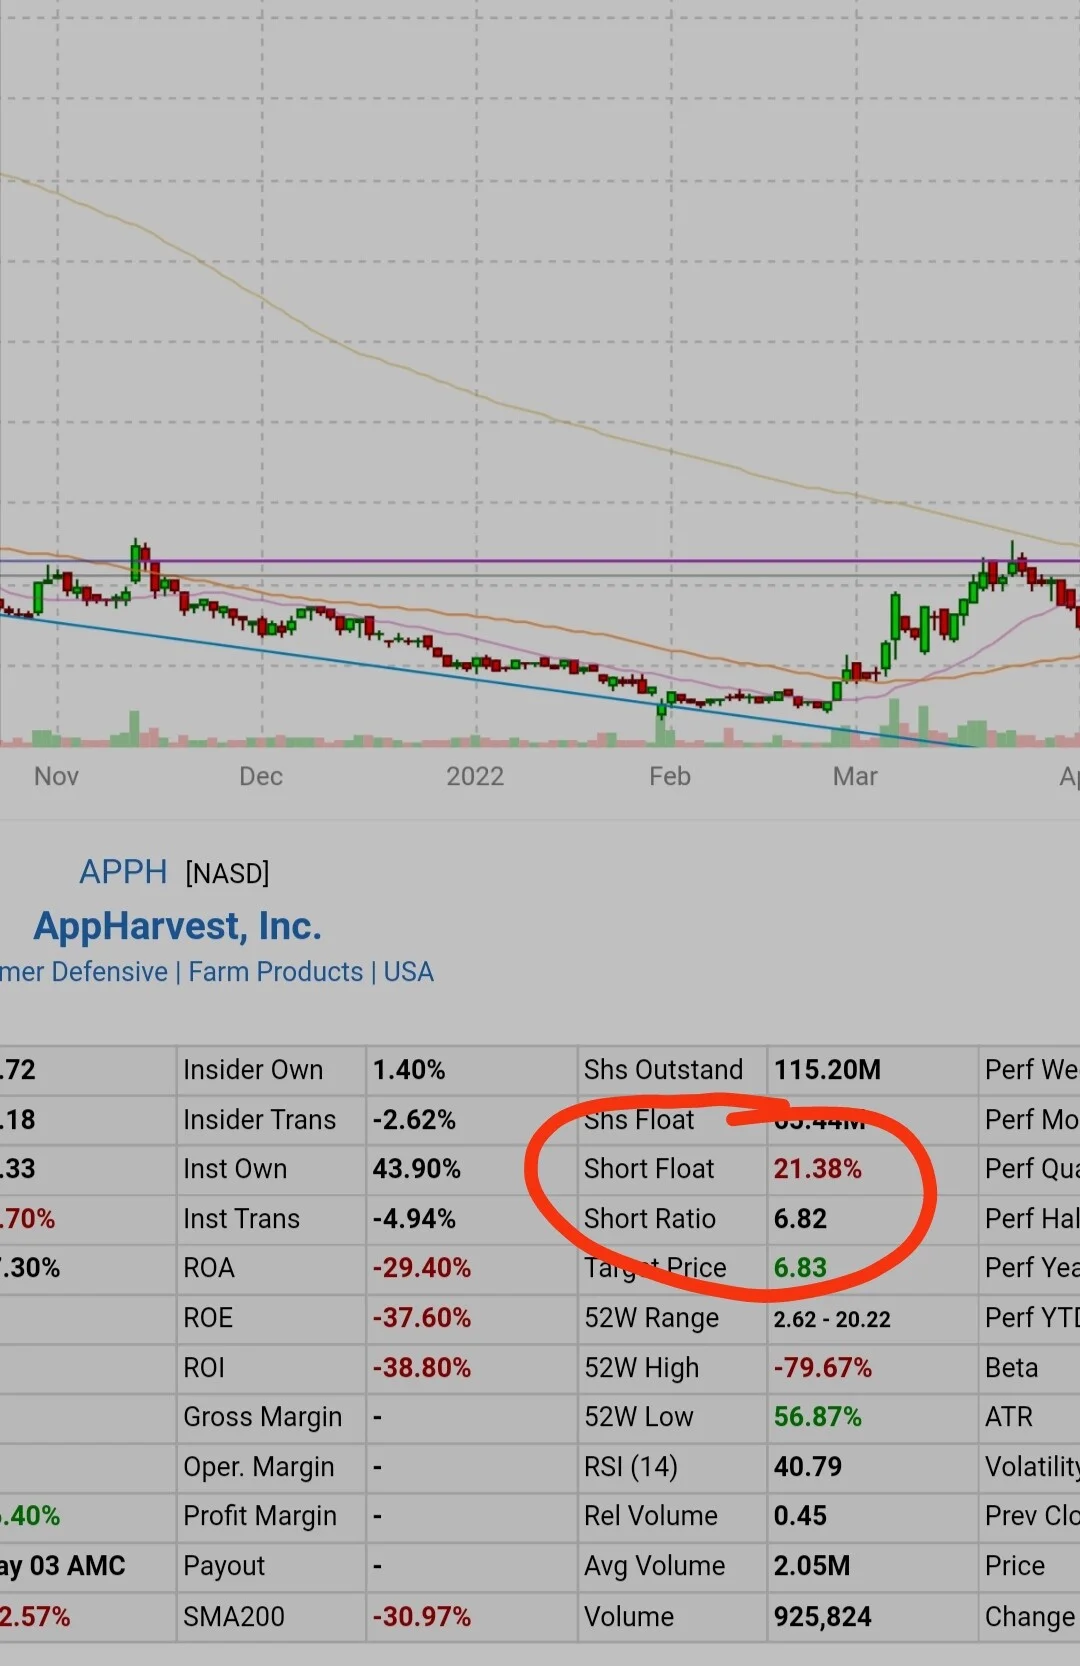The image size is (1080, 1666).
Task: Click the SMA200 value -30.97%
Action: [422, 1617]
